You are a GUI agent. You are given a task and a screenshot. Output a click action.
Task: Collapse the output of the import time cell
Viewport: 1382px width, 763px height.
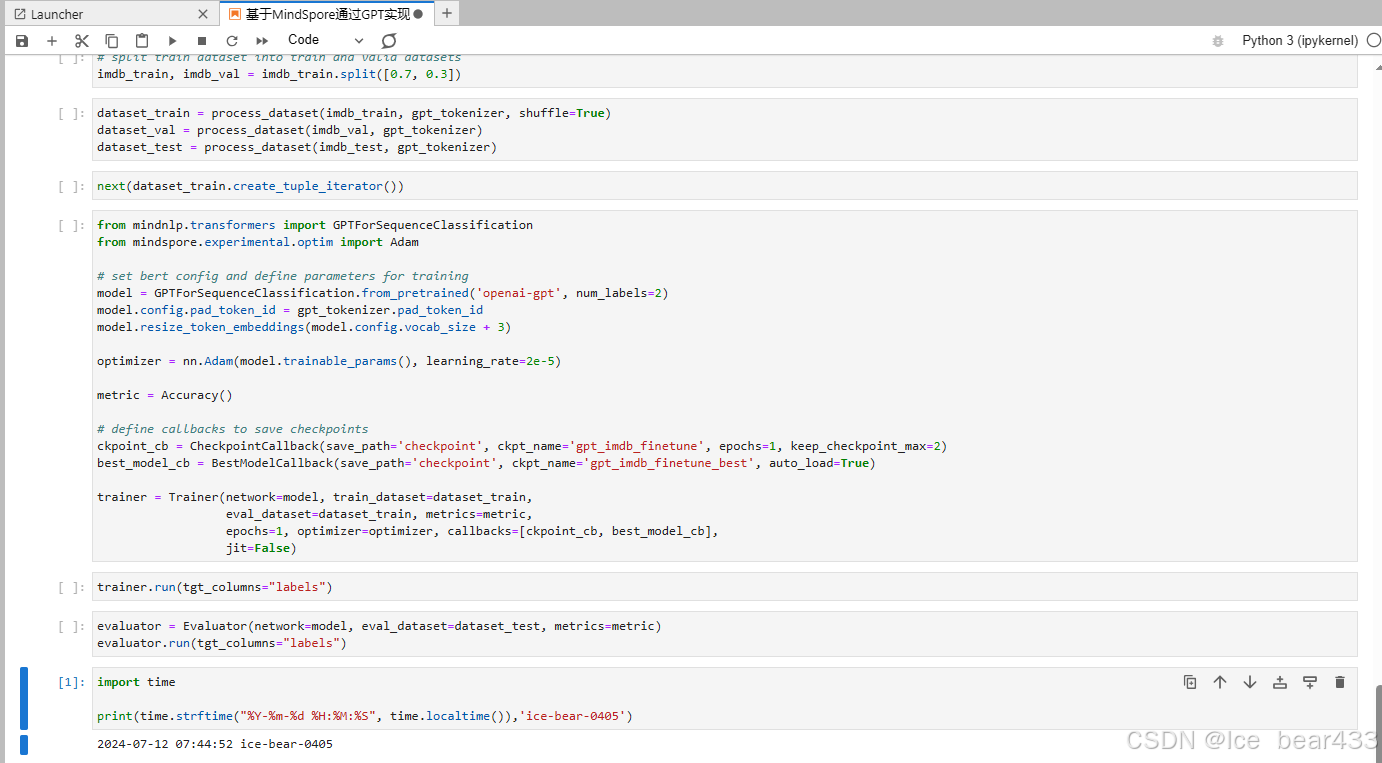click(24, 744)
